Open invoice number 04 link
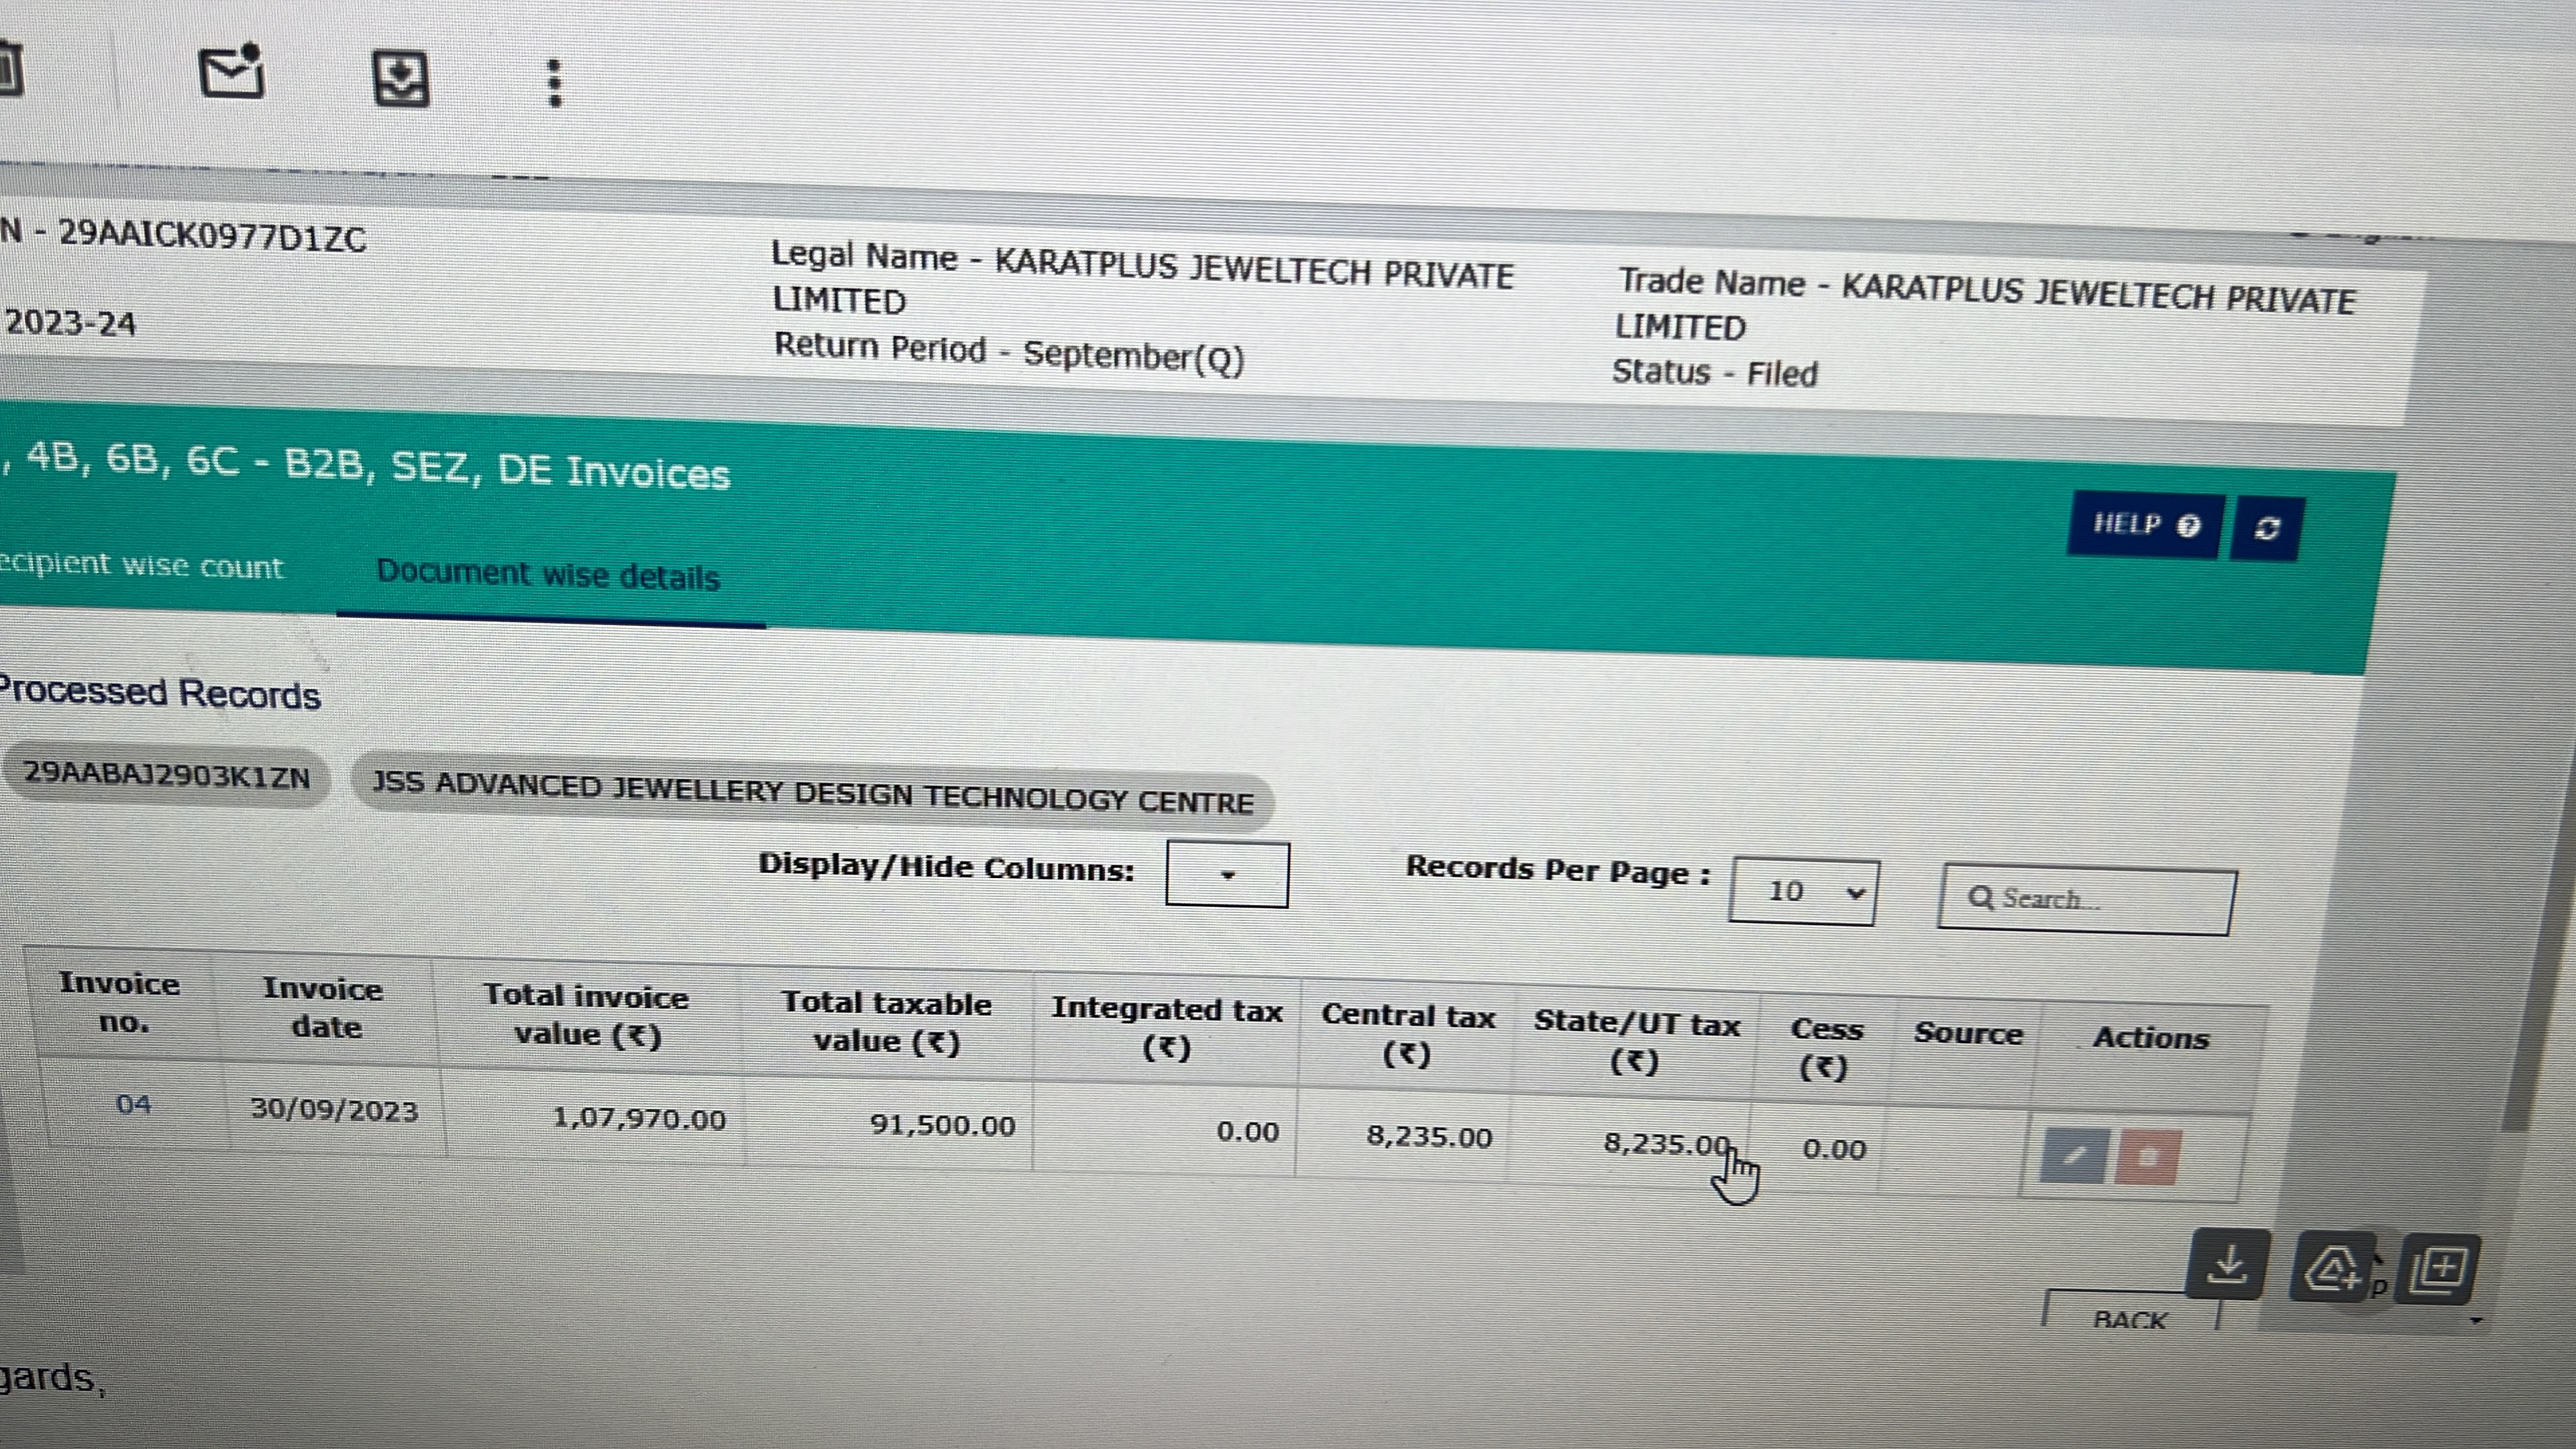The width and height of the screenshot is (2576, 1449). pyautogui.click(x=133, y=1104)
